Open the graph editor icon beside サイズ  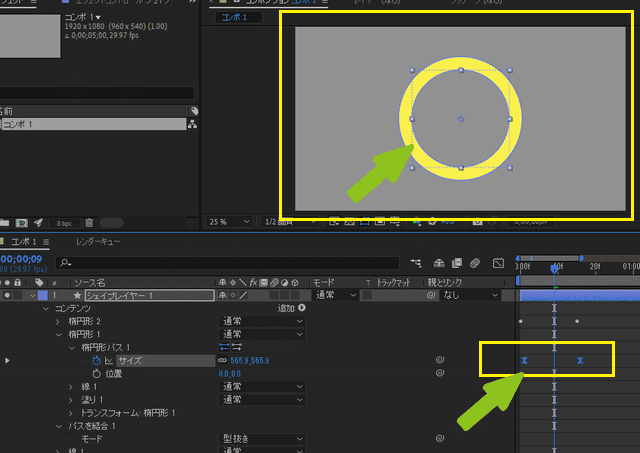coord(109,361)
